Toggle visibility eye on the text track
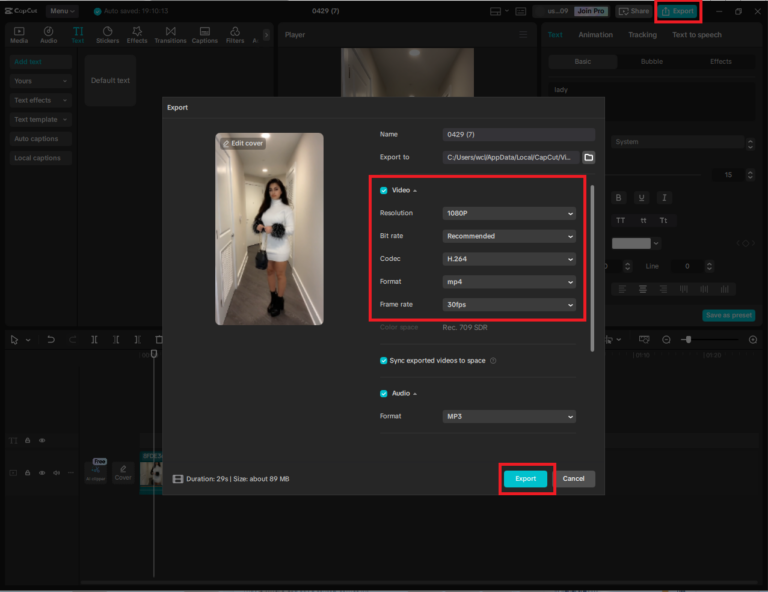Image resolution: width=768 pixels, height=592 pixels. click(42, 440)
